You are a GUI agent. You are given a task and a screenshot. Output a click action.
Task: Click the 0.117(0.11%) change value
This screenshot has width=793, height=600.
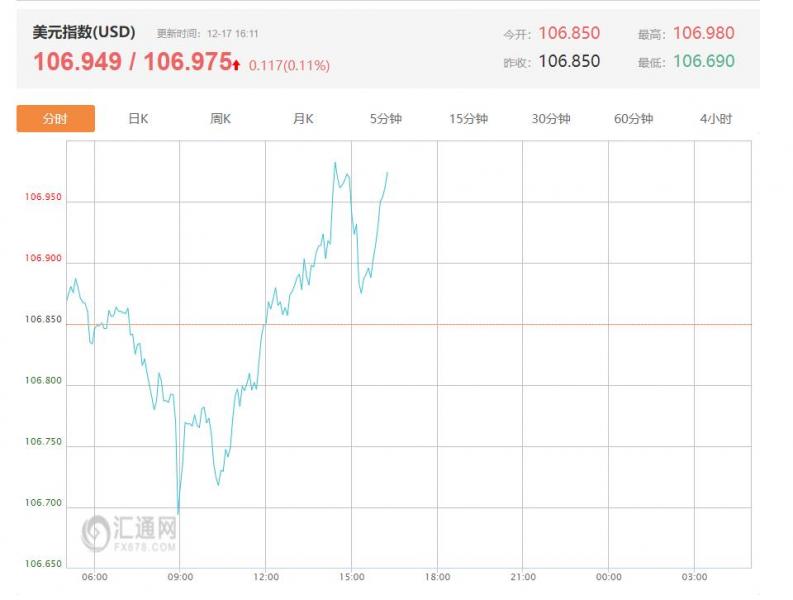pyautogui.click(x=289, y=66)
